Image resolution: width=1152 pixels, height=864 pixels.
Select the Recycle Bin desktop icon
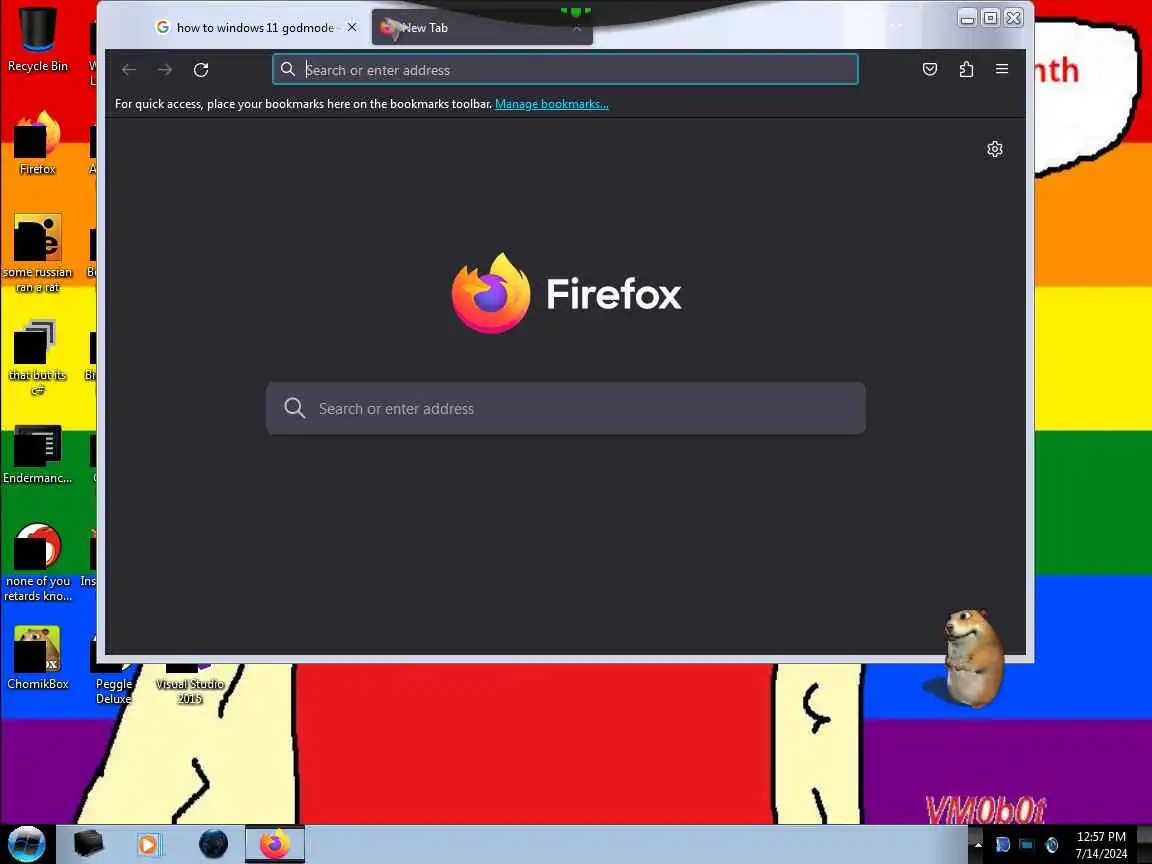37,40
